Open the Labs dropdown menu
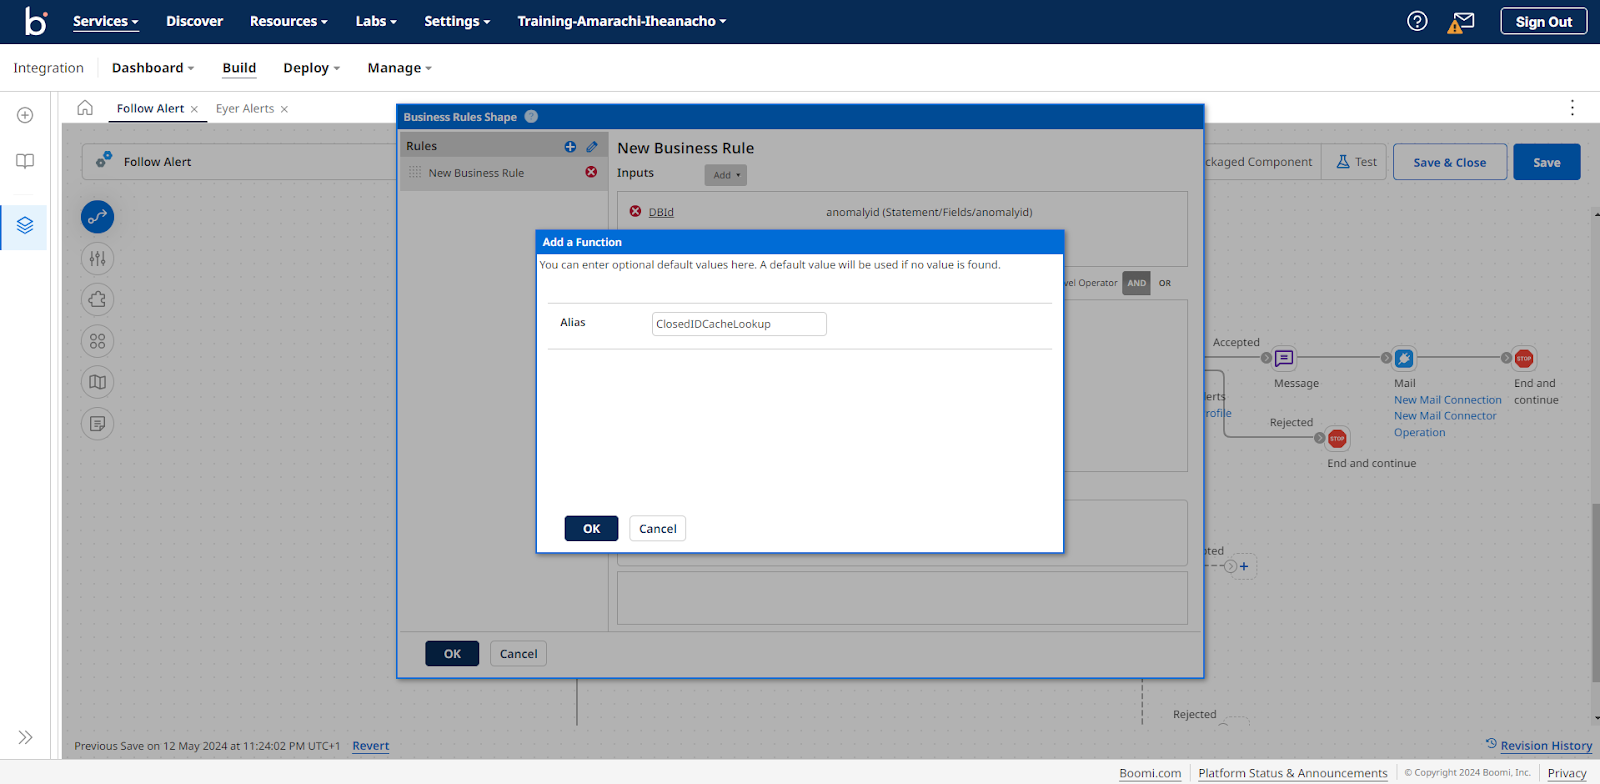Screen dimensions: 1600x784 click(376, 21)
